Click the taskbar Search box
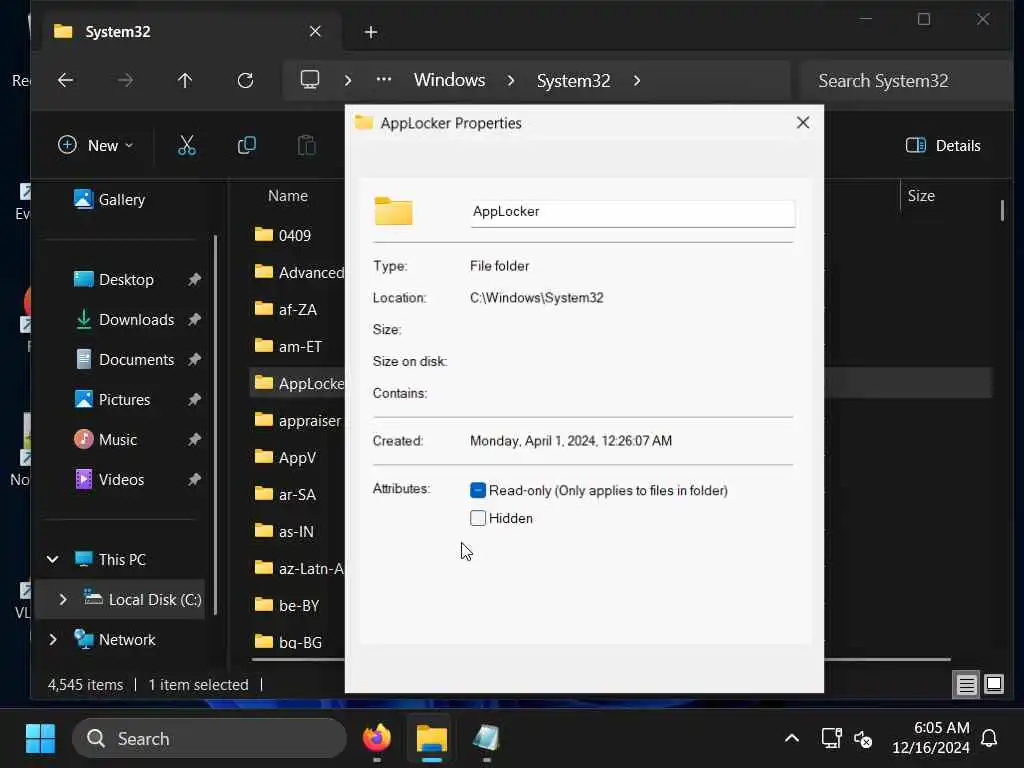The image size is (1024, 768). tap(209, 739)
